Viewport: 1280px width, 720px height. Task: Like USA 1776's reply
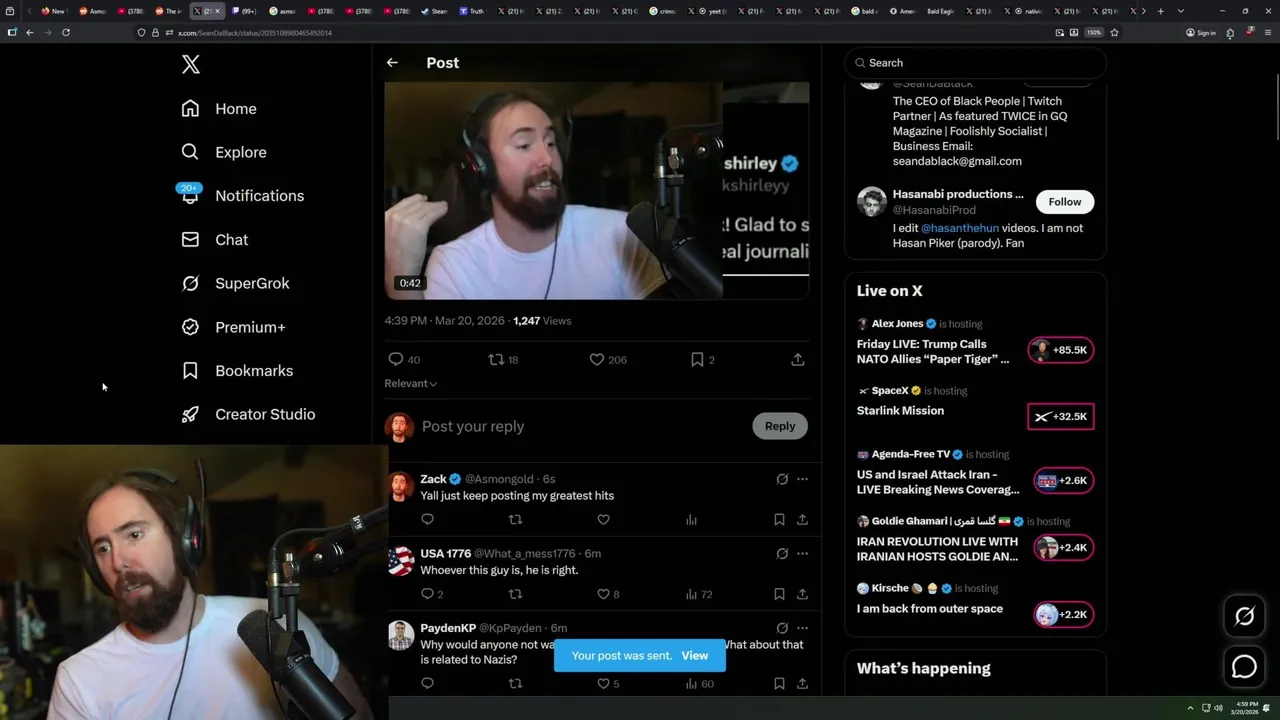pos(608,594)
